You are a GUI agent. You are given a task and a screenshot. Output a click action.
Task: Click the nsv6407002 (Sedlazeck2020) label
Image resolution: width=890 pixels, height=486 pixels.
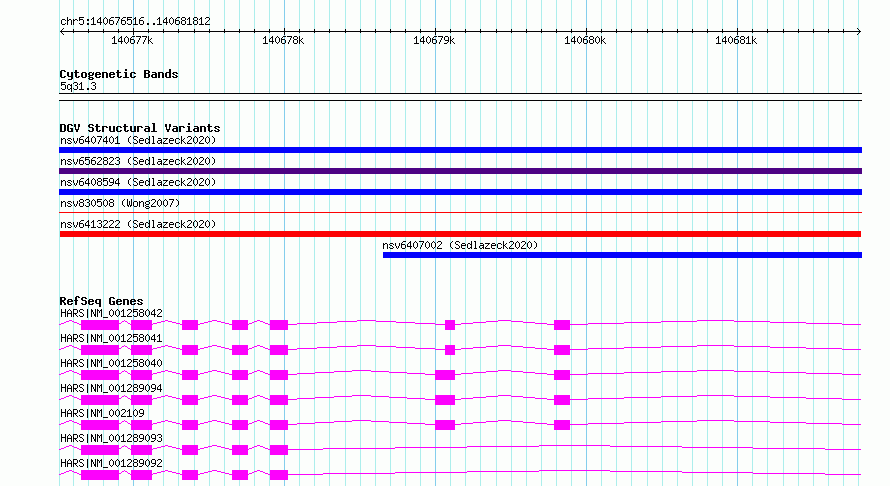[x=460, y=245]
